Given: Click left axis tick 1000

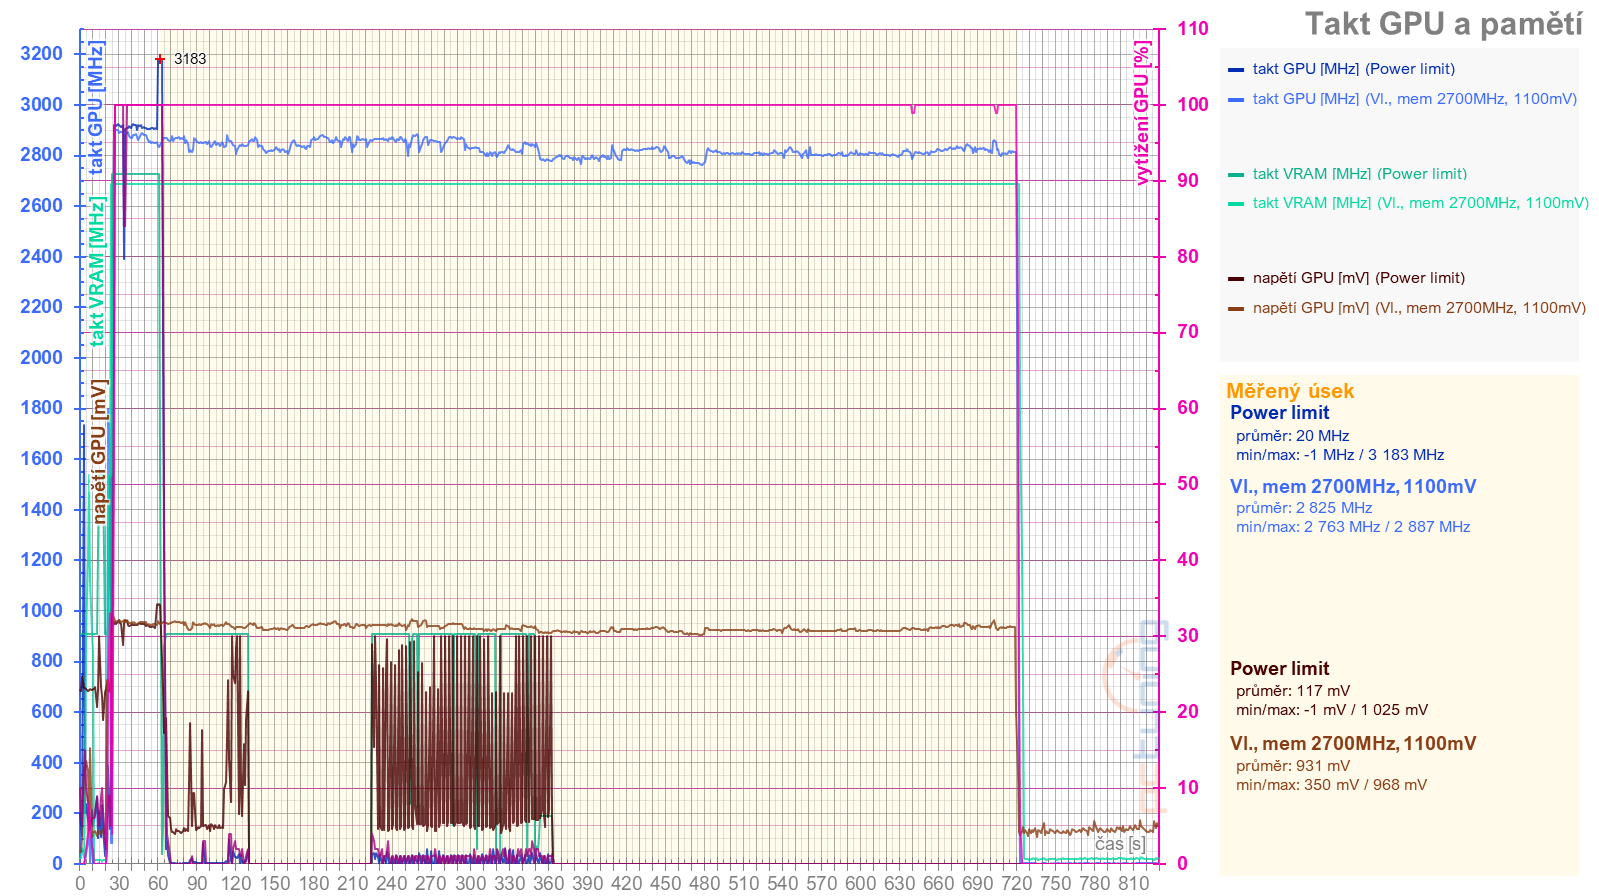Looking at the screenshot, I should [x=41, y=611].
